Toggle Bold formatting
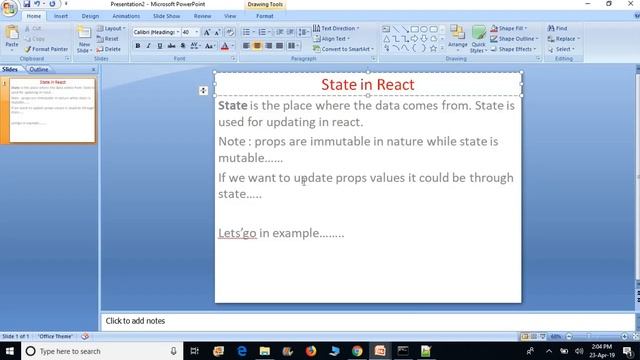 point(138,46)
